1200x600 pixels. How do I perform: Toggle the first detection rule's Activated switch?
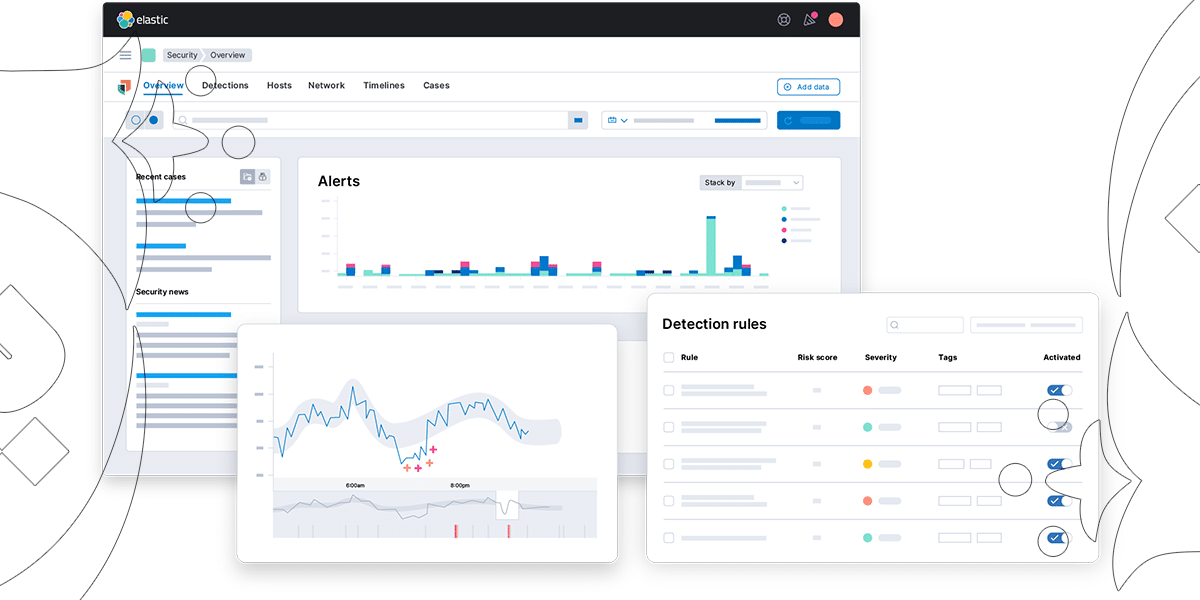pos(1059,390)
